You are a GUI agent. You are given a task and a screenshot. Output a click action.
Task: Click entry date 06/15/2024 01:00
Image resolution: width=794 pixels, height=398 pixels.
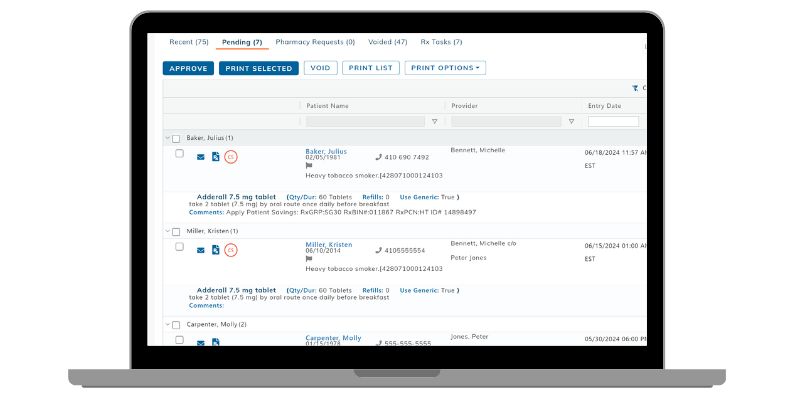coord(615,246)
